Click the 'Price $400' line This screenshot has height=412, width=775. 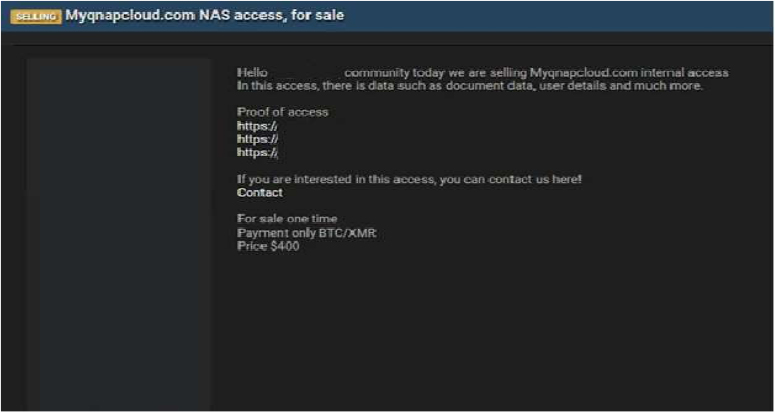(x=268, y=246)
